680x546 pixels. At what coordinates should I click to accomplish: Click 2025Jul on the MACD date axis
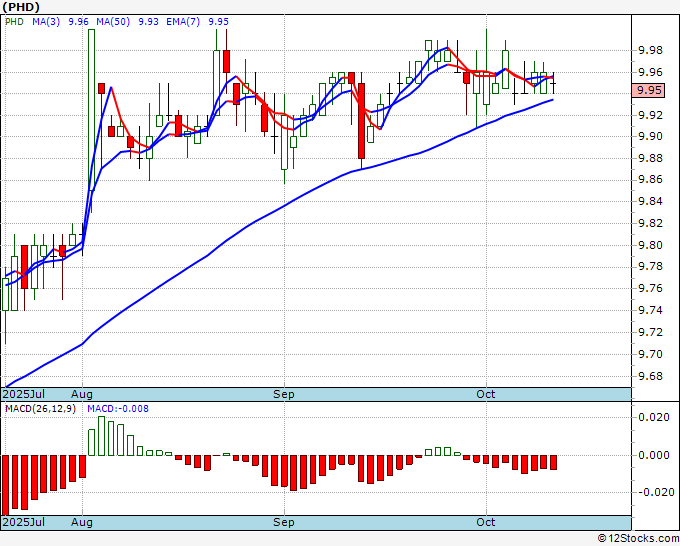[23, 522]
